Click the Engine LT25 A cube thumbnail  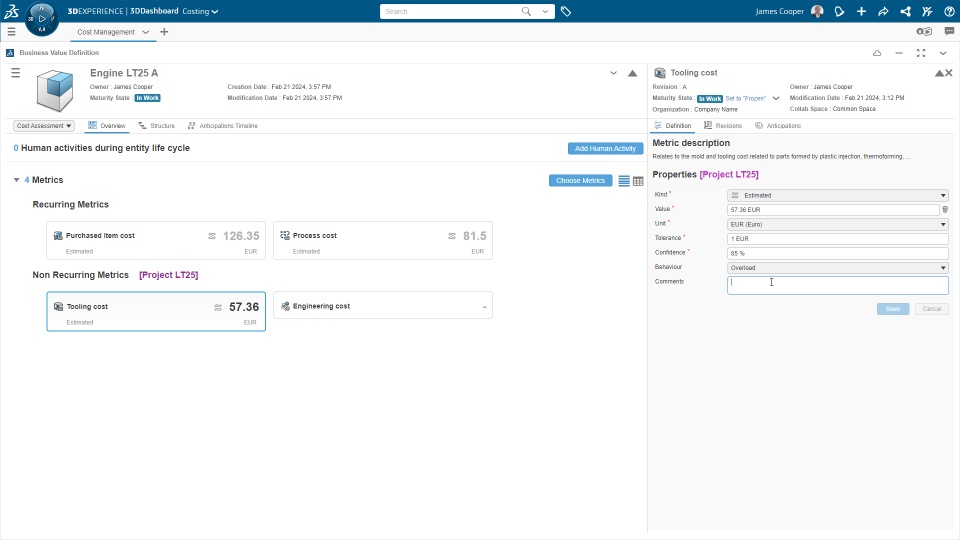click(55, 91)
